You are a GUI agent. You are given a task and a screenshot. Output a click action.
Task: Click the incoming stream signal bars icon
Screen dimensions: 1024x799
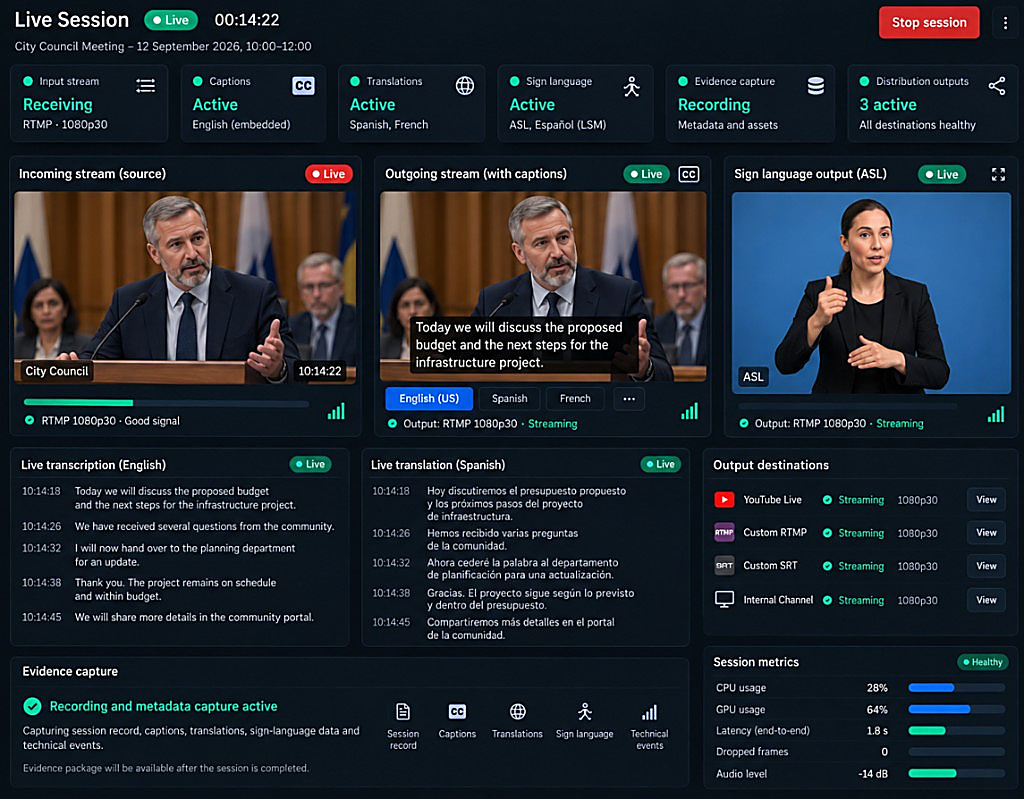click(336, 411)
